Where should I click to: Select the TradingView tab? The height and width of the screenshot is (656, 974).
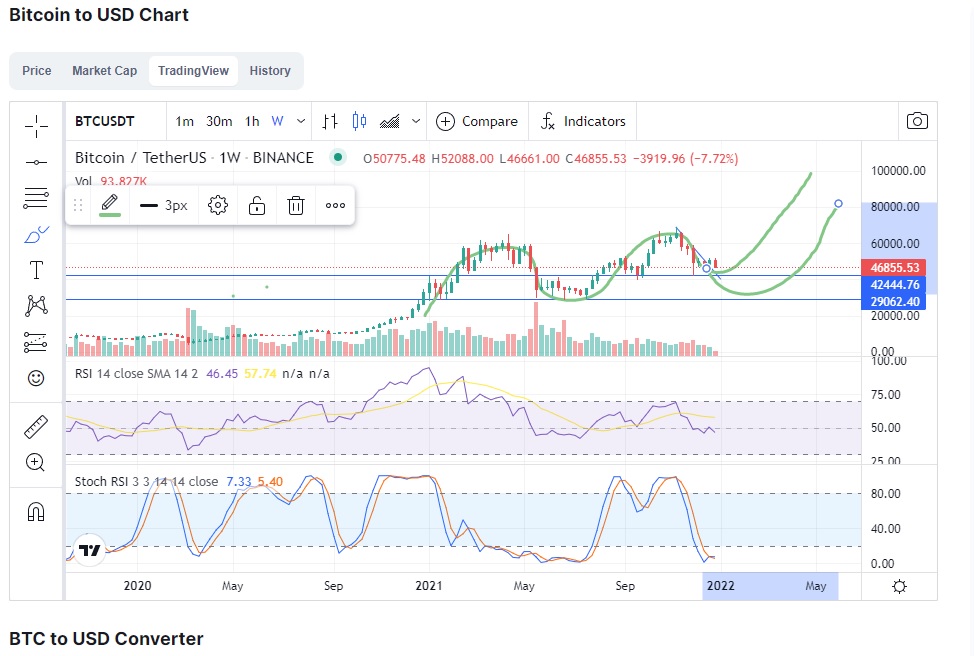(x=193, y=71)
